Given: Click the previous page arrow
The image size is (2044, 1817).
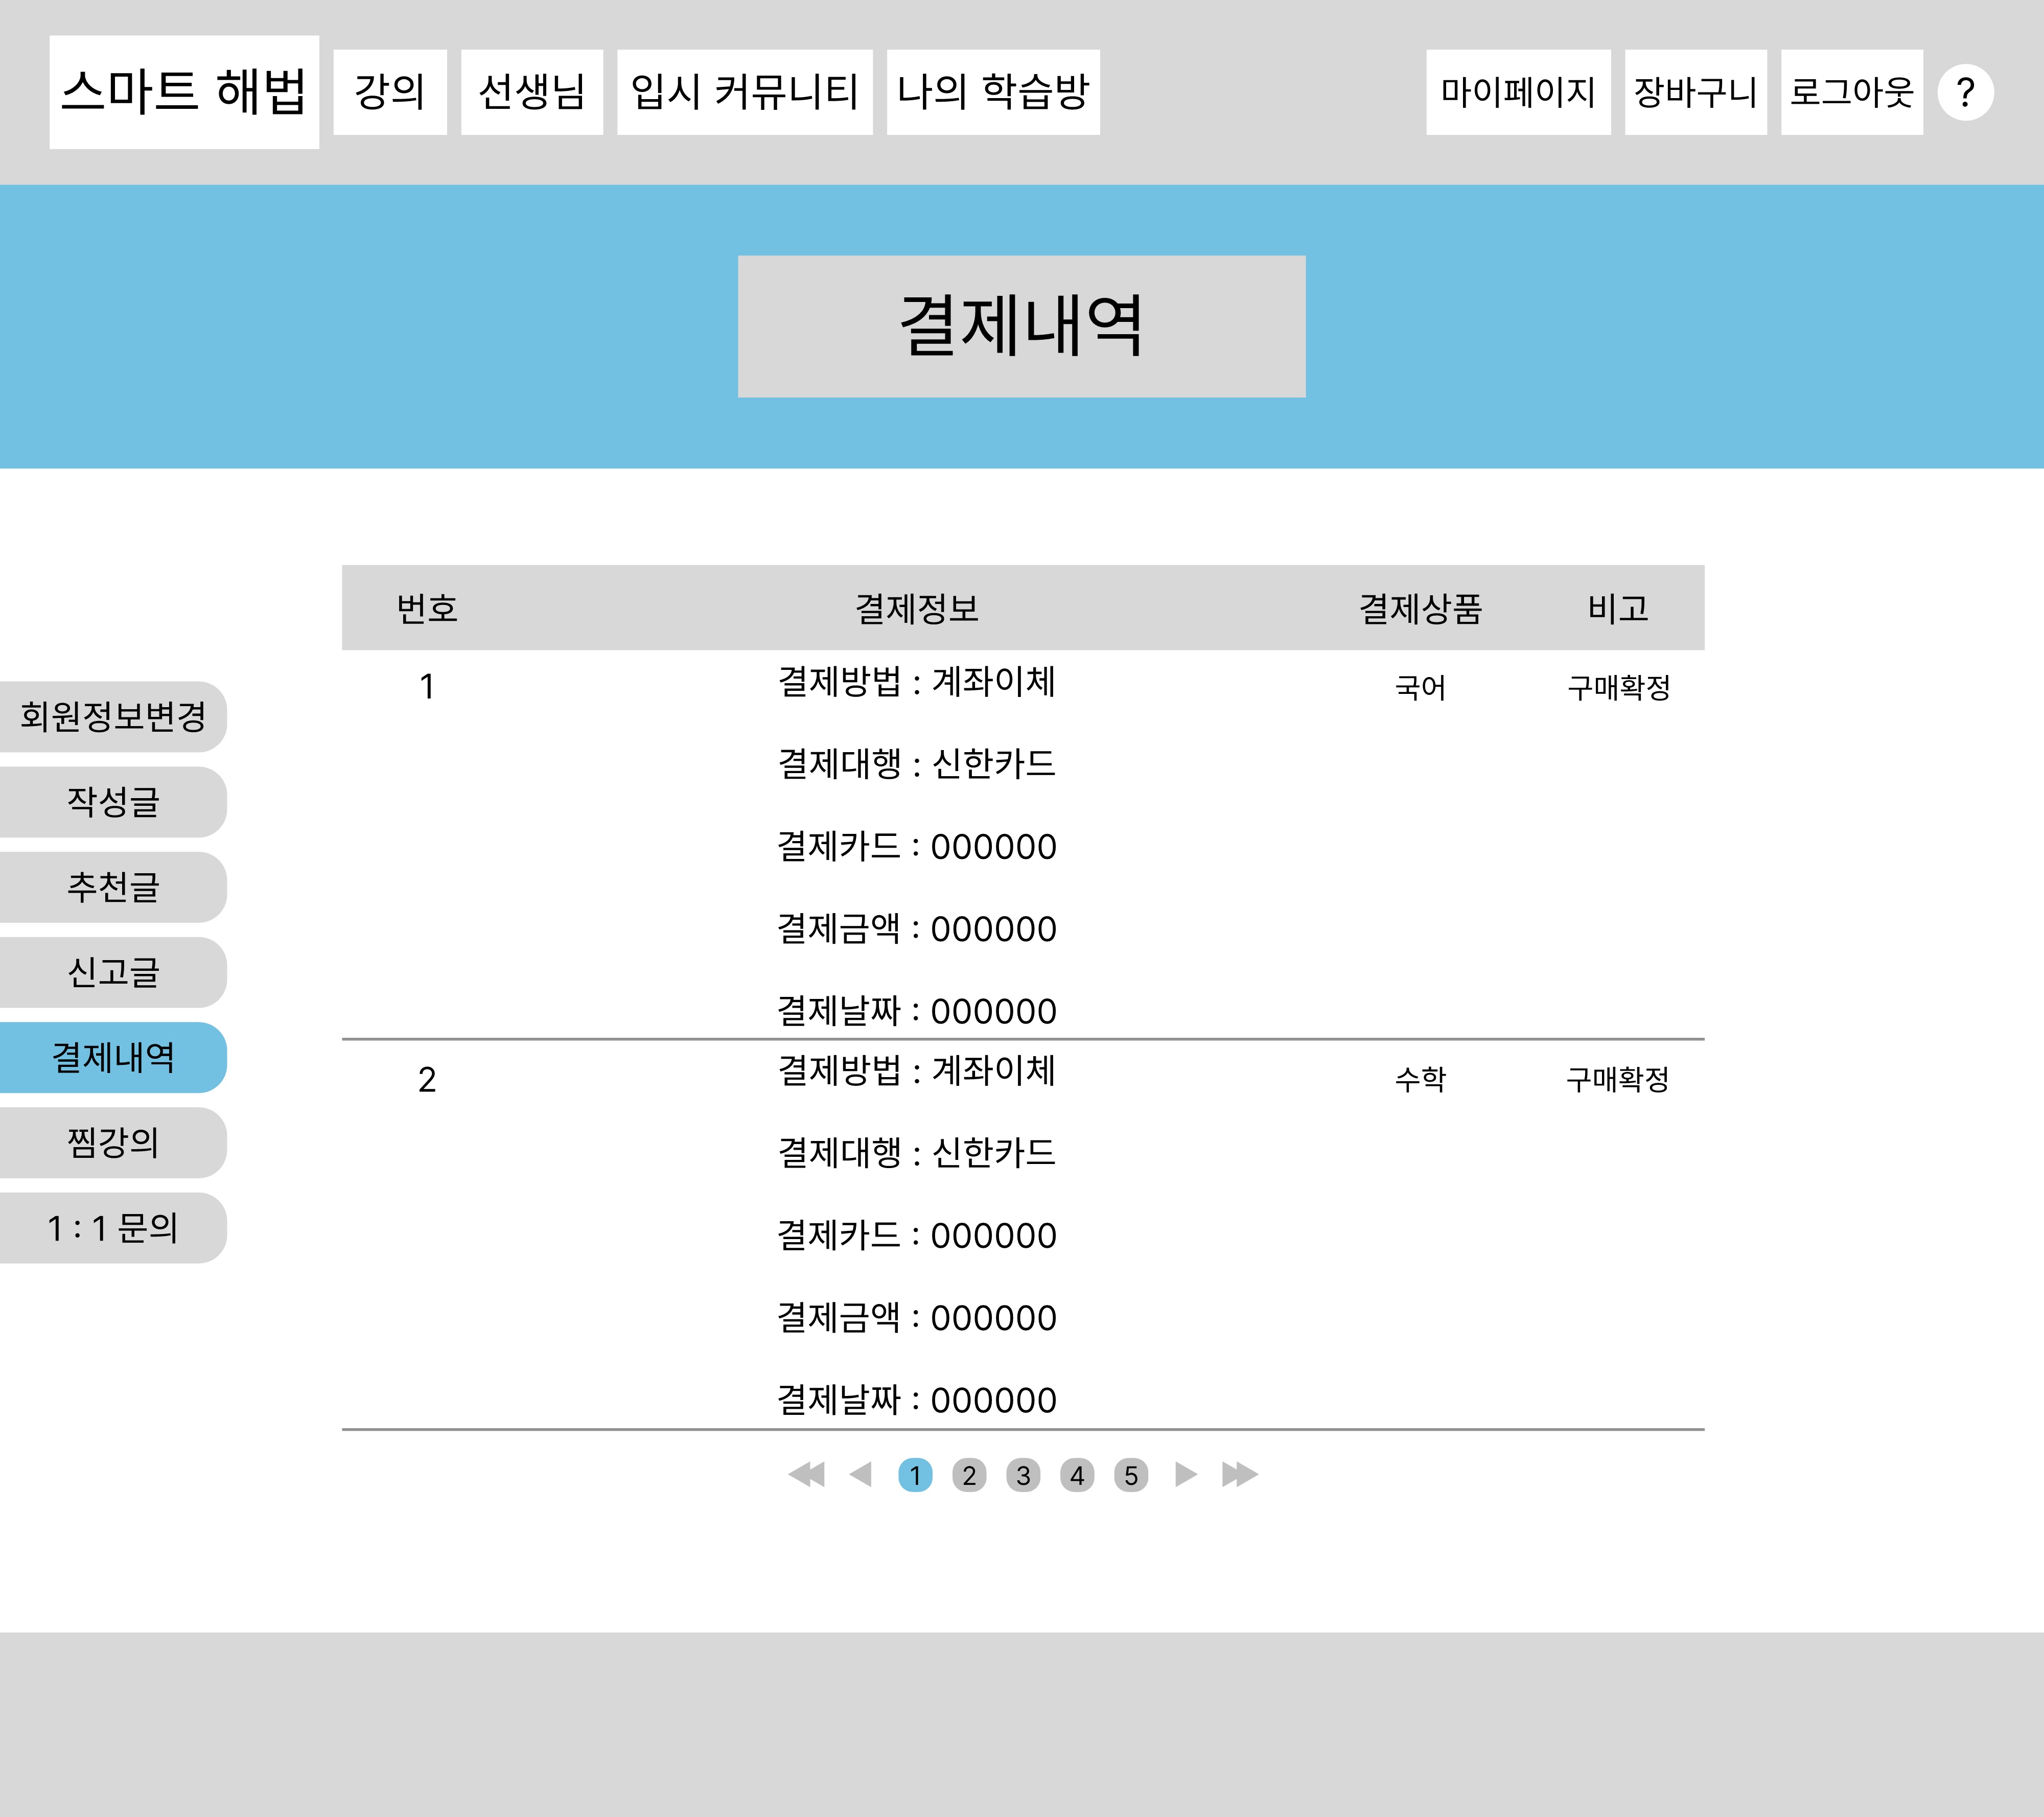Looking at the screenshot, I should [x=860, y=1474].
